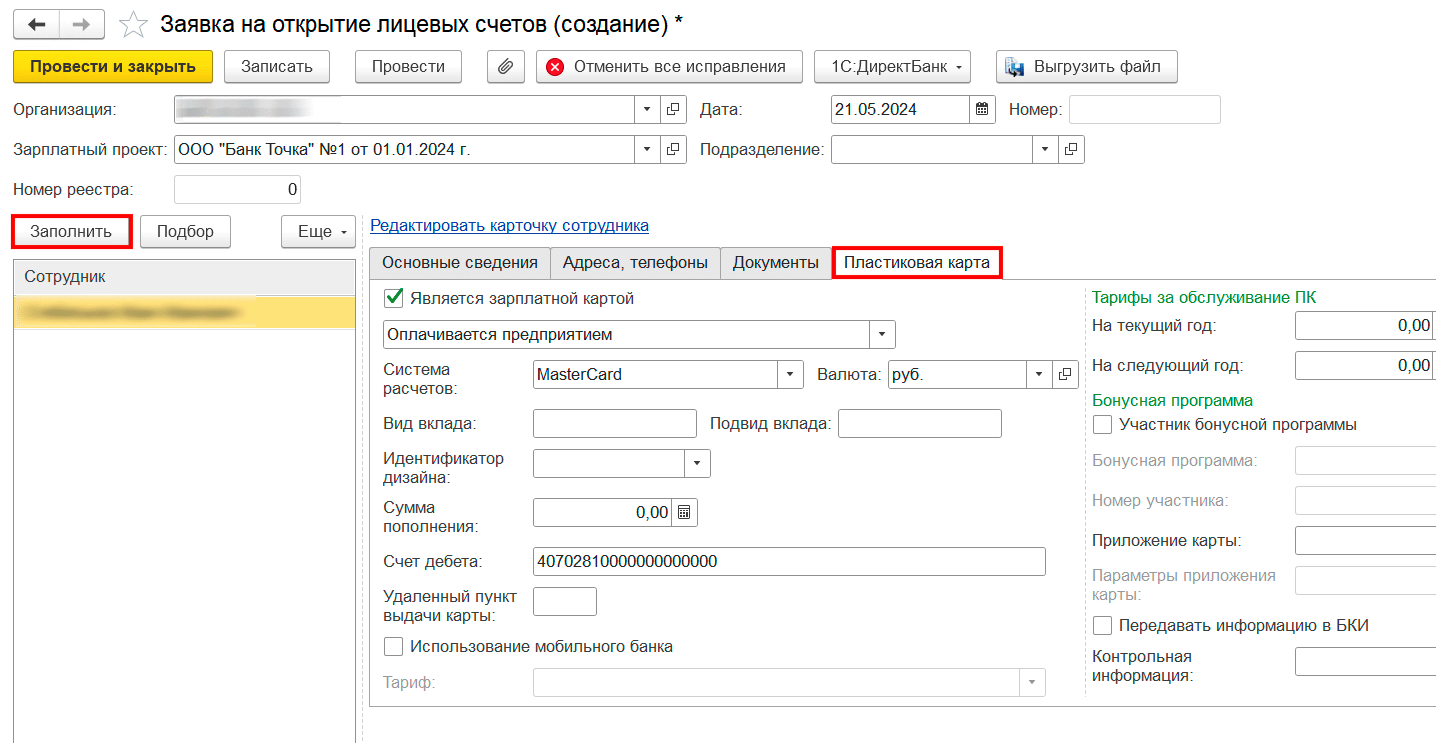This screenshot has width=1436, height=743.
Task: Open calculator for Сумма пополнения field
Action: pos(684,512)
